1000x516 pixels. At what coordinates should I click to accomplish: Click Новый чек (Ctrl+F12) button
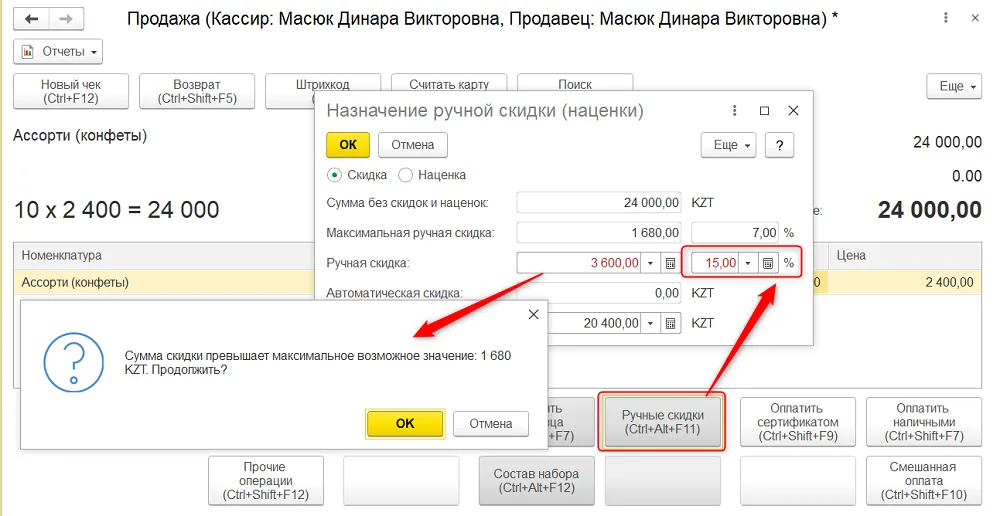tap(71, 91)
